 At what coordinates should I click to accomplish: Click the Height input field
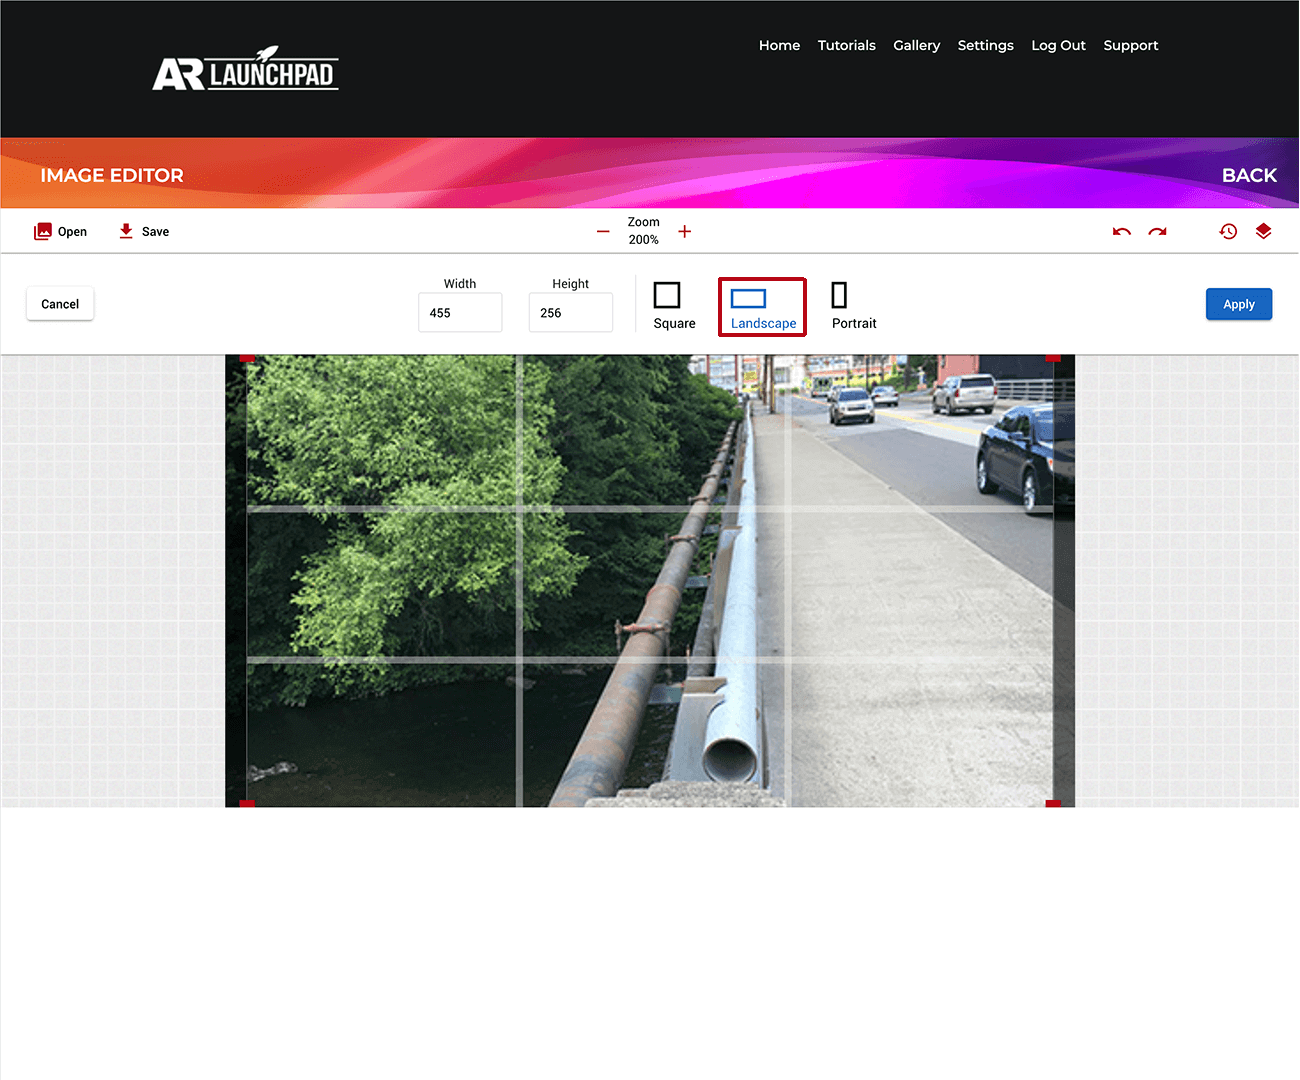tap(571, 312)
